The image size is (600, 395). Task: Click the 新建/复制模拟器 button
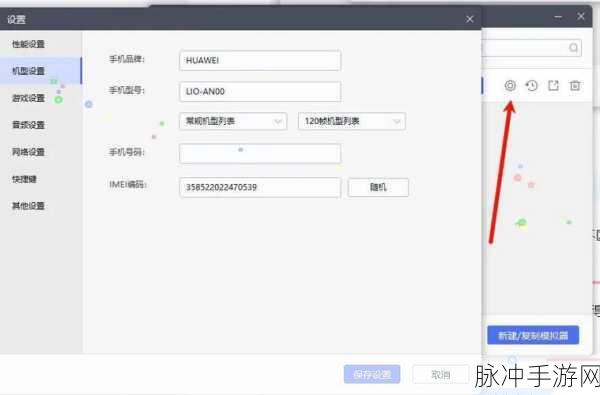[533, 335]
